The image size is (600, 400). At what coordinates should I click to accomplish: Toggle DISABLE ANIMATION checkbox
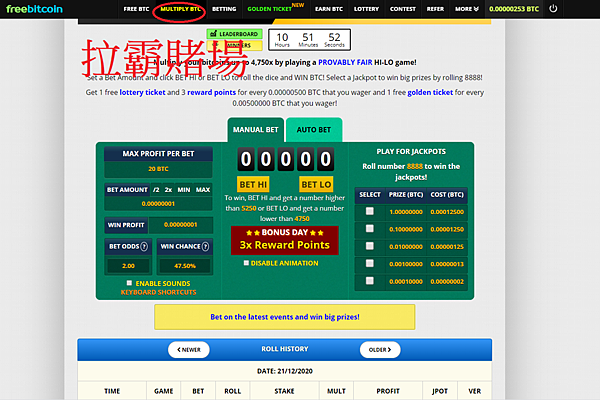tap(246, 263)
